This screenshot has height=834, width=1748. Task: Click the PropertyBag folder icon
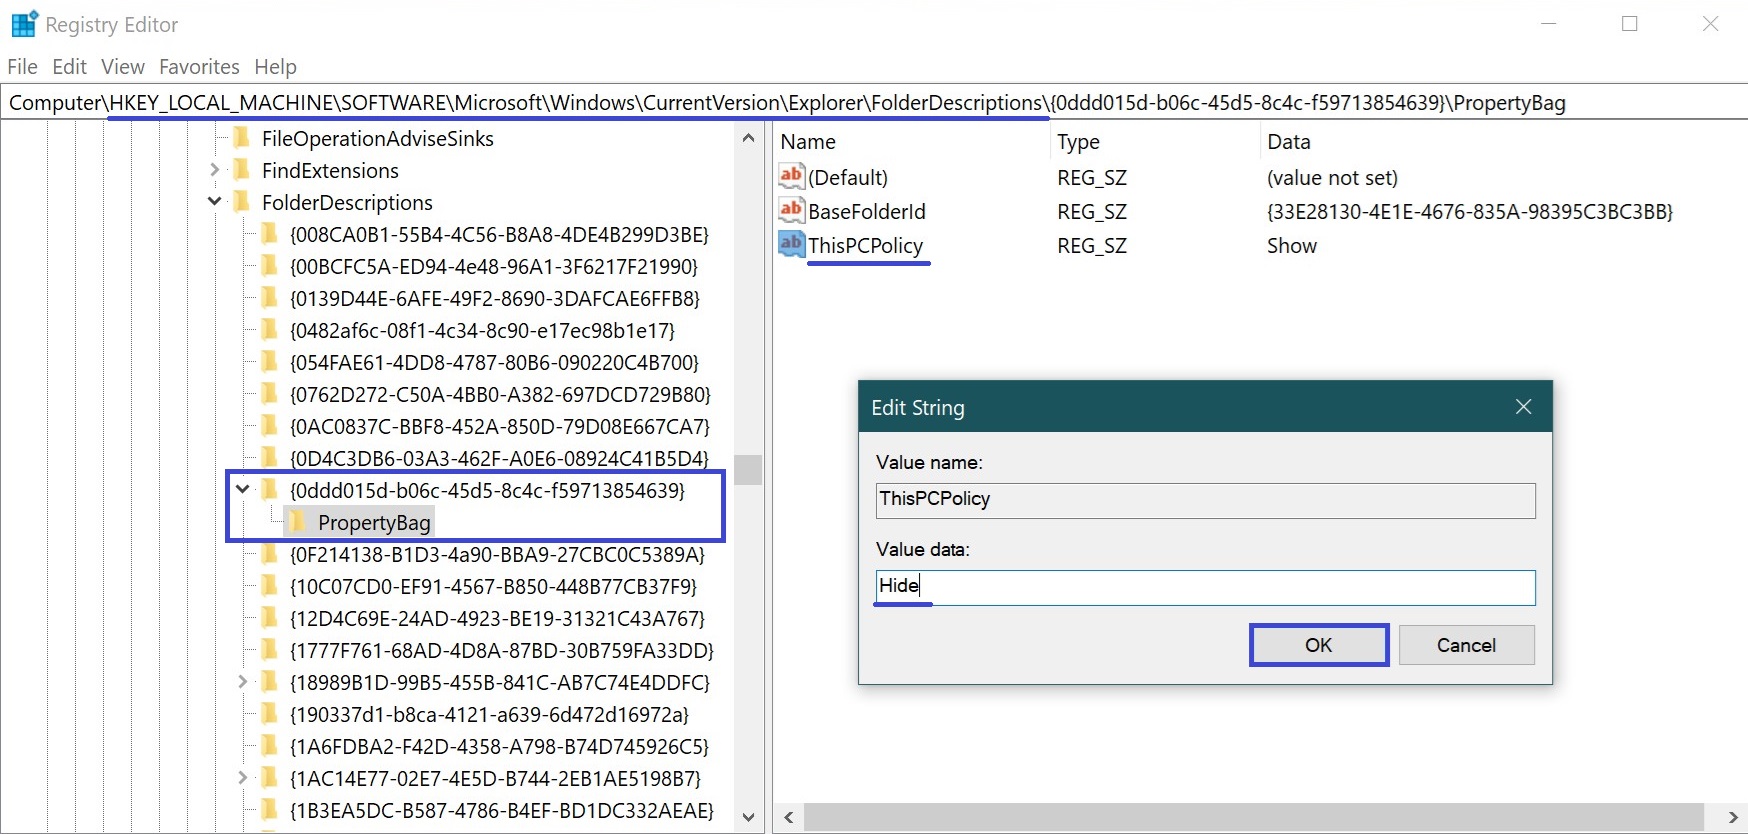tap(297, 522)
